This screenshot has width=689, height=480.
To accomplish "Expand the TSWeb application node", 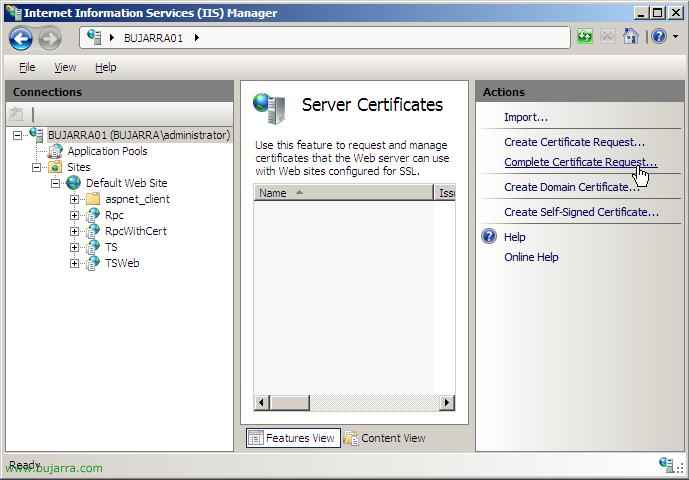I will pos(74,263).
